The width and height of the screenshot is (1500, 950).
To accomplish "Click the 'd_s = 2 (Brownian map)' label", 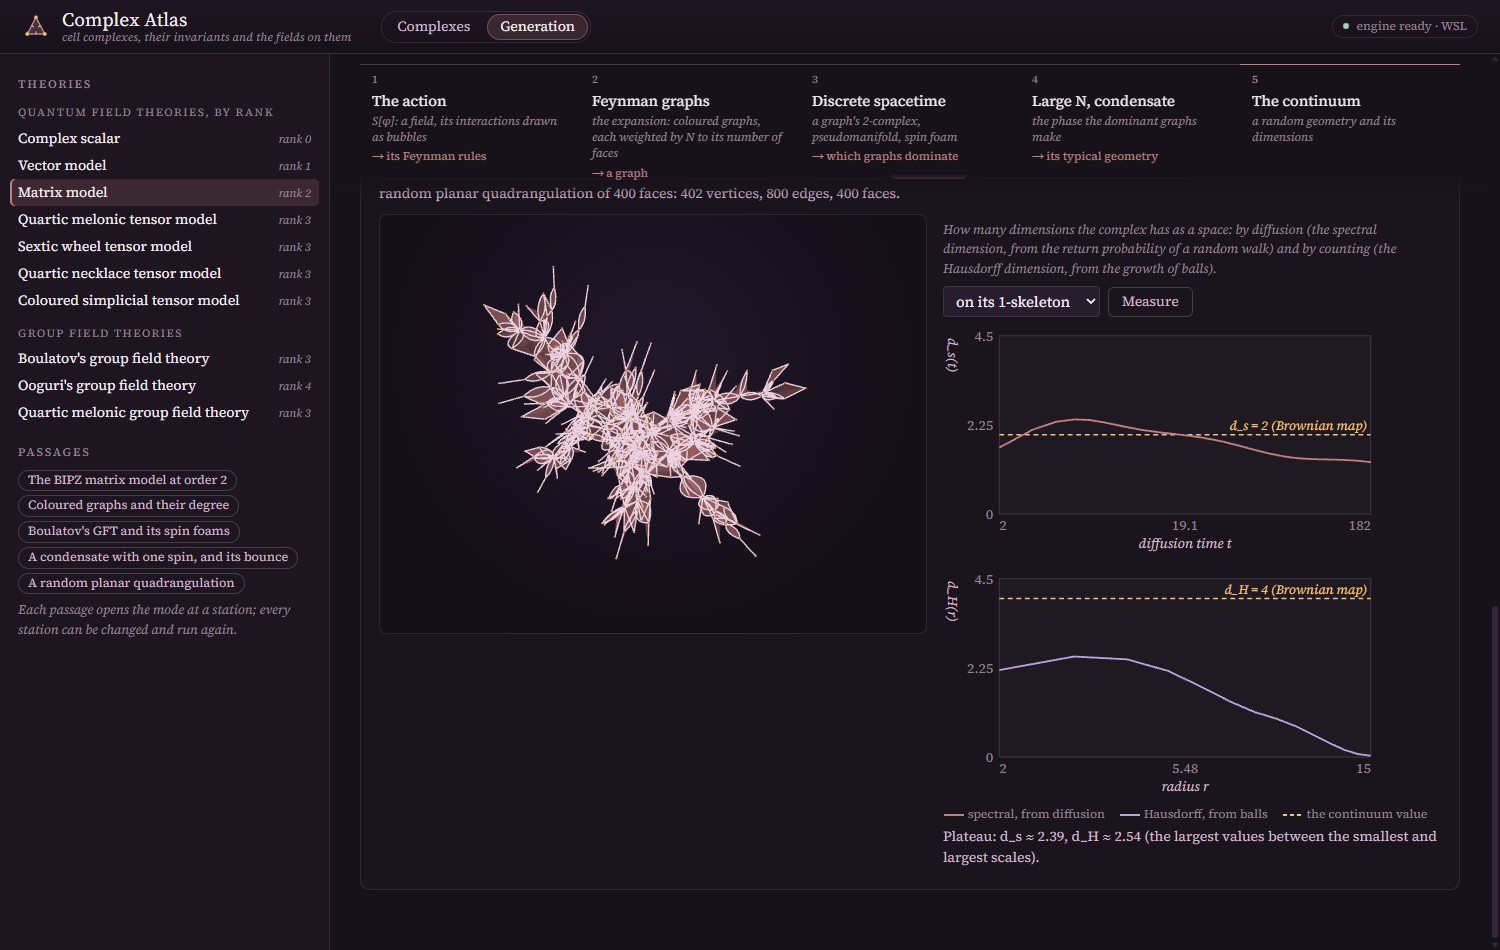I will click(x=1298, y=426).
